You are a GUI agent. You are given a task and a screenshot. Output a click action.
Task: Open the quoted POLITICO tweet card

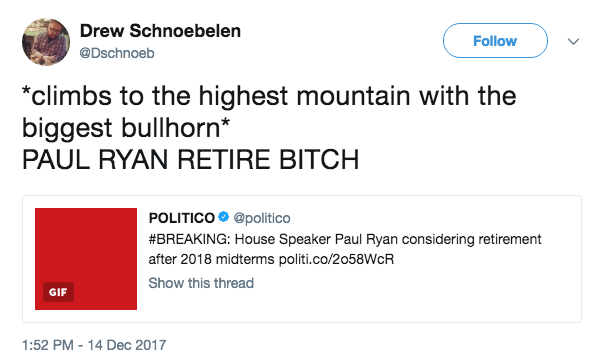point(302,259)
